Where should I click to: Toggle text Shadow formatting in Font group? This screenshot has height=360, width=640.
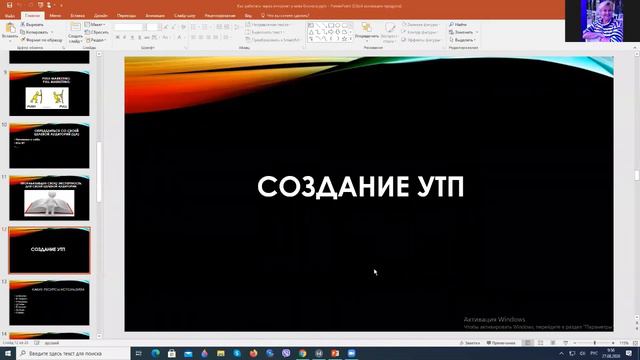140,38
